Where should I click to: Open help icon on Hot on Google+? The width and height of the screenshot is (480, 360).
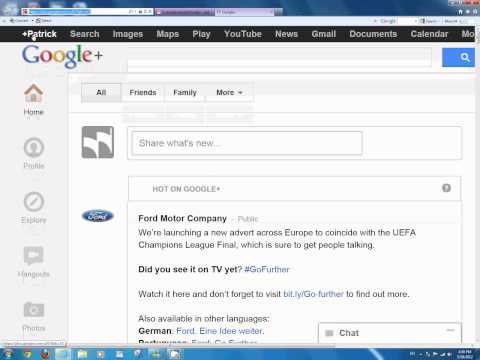pyautogui.click(x=446, y=188)
